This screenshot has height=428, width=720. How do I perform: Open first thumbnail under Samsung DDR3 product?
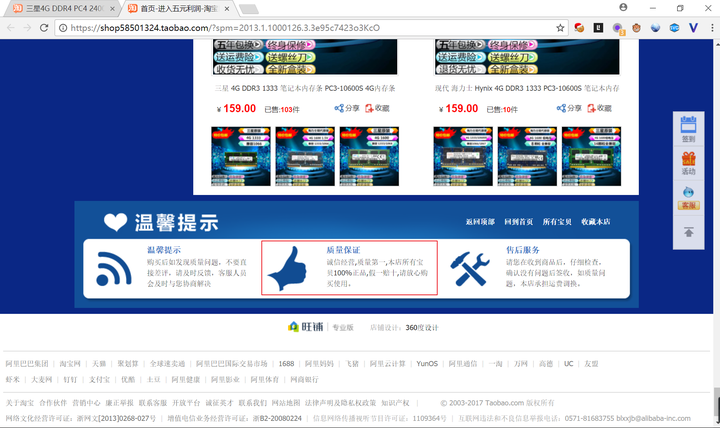point(241,157)
